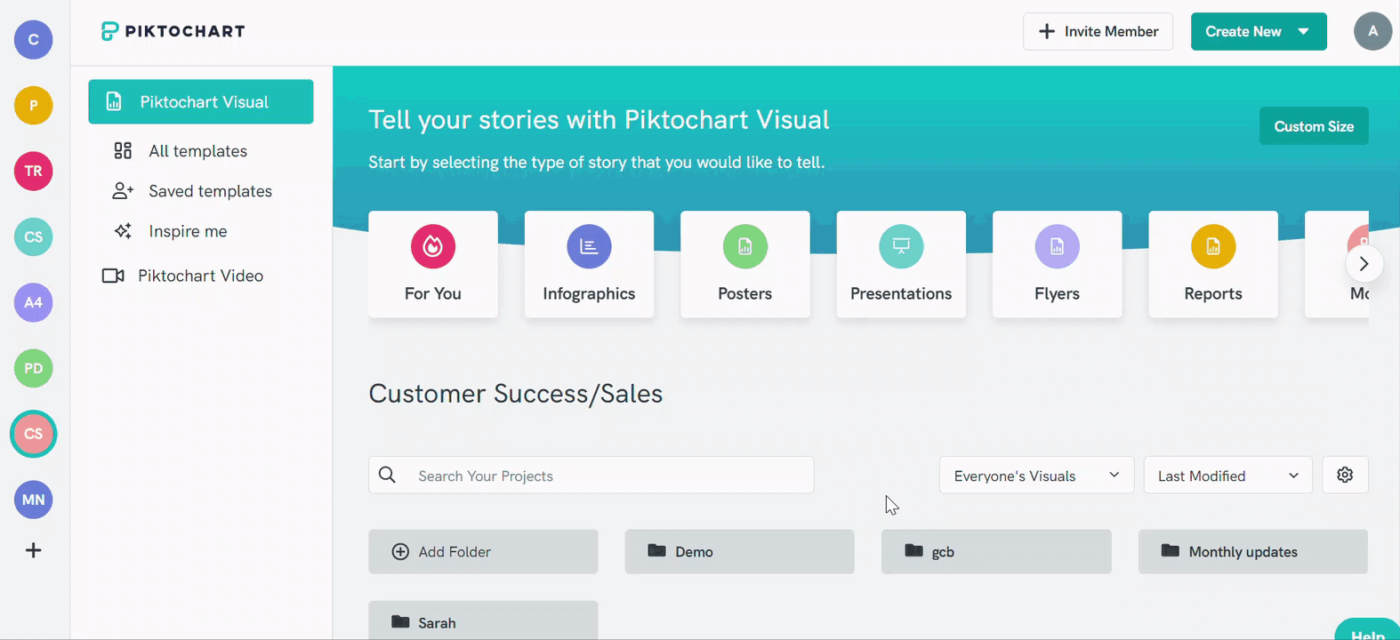Open Saved templates
The image size is (1400, 640).
pos(210,190)
